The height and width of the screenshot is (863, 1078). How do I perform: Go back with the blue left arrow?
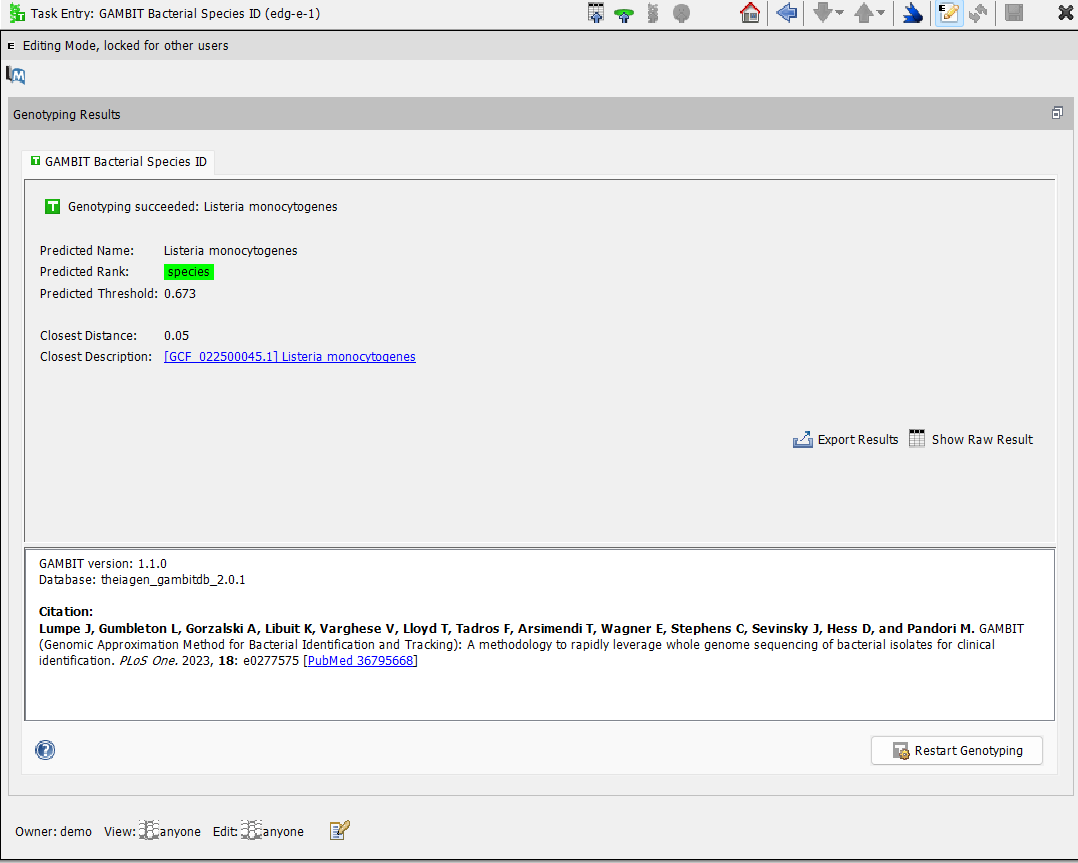pyautogui.click(x=786, y=14)
